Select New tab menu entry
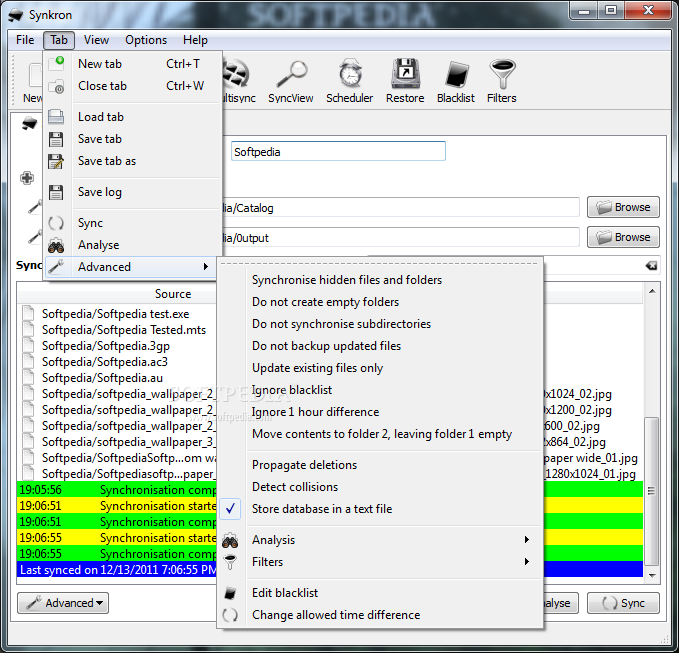The image size is (679, 653). click(133, 64)
